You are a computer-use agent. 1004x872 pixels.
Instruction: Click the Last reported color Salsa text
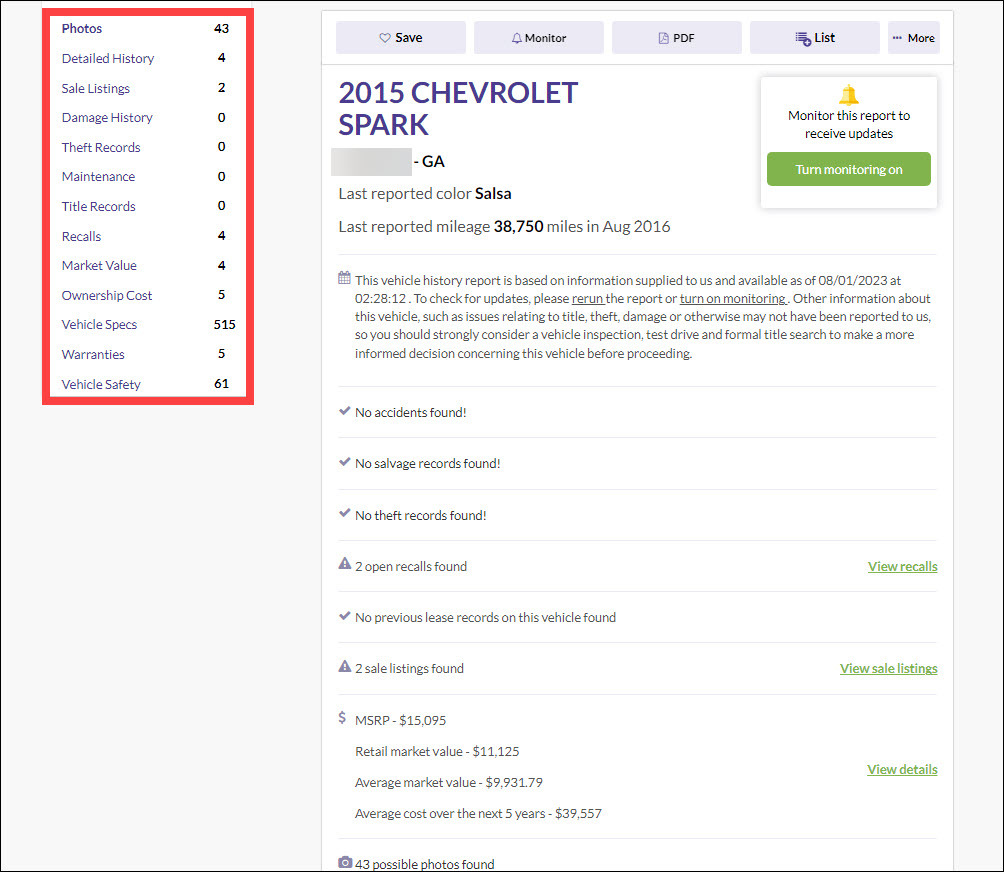click(425, 193)
